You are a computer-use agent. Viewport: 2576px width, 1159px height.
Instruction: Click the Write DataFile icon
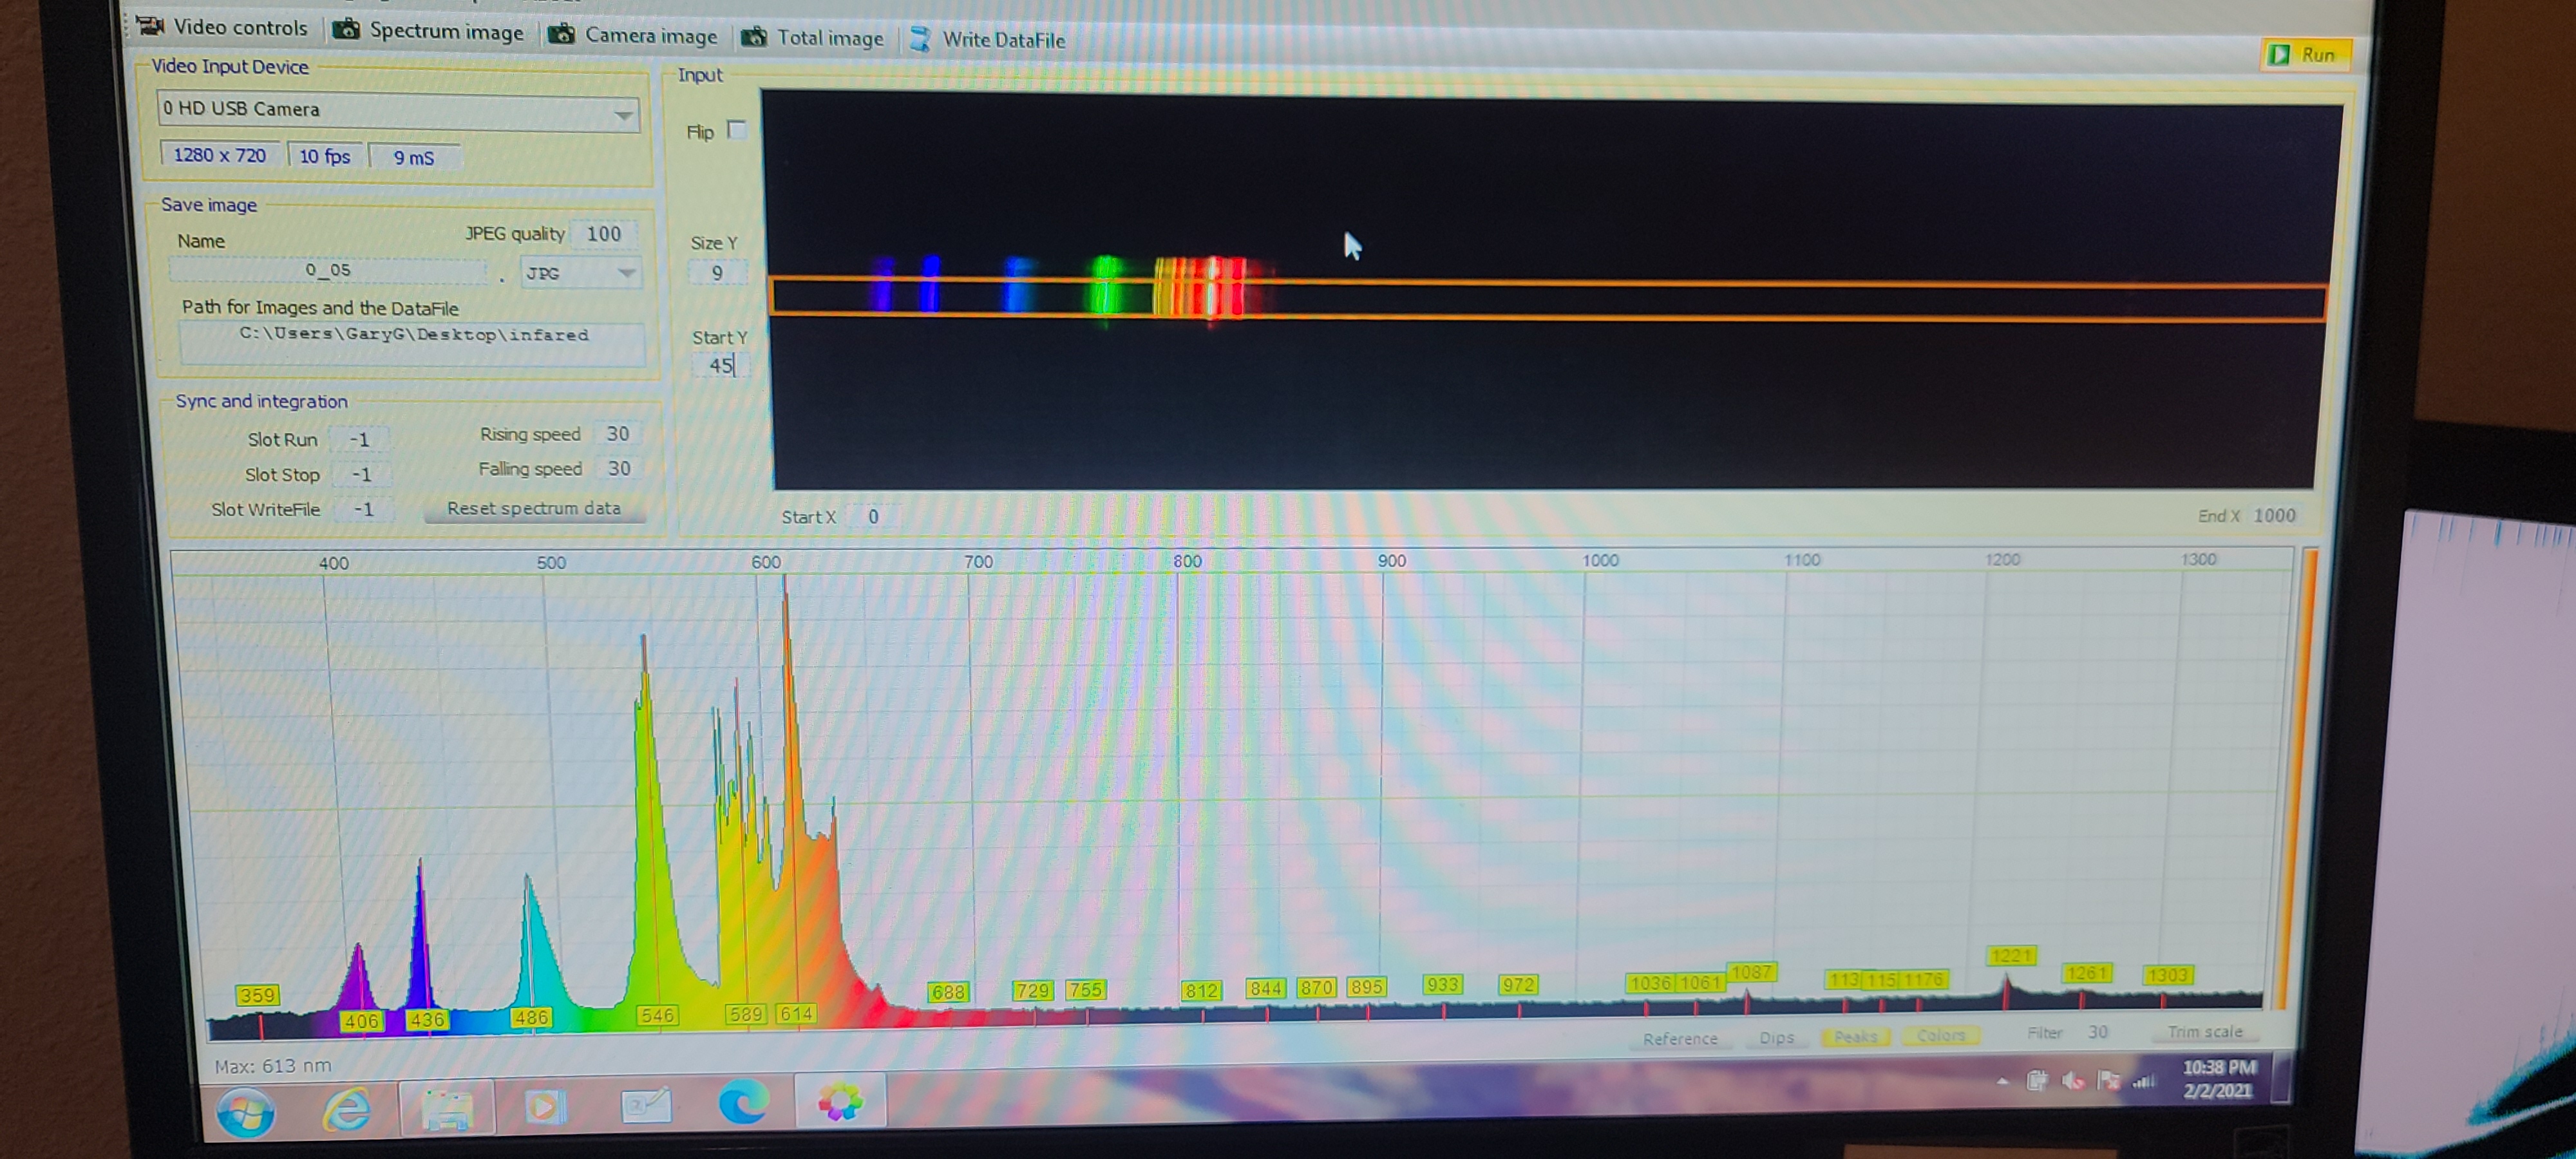[920, 39]
